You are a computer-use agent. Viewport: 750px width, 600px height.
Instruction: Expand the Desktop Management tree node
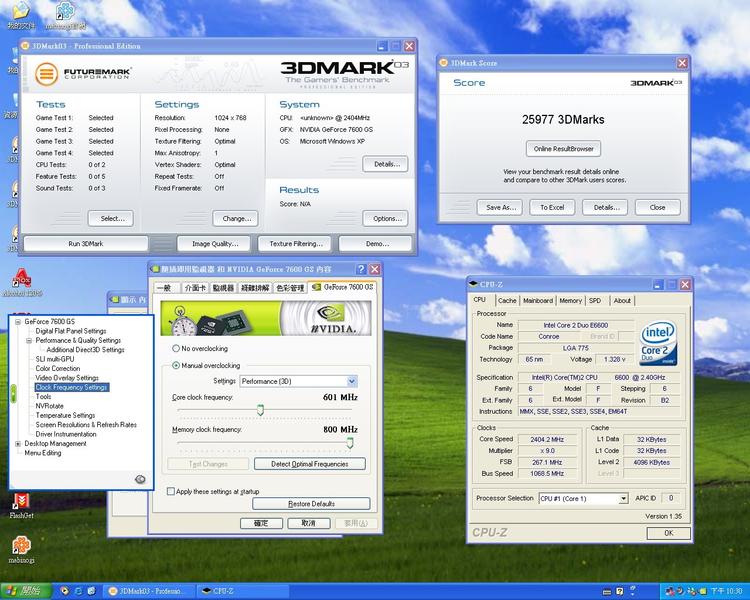18,444
